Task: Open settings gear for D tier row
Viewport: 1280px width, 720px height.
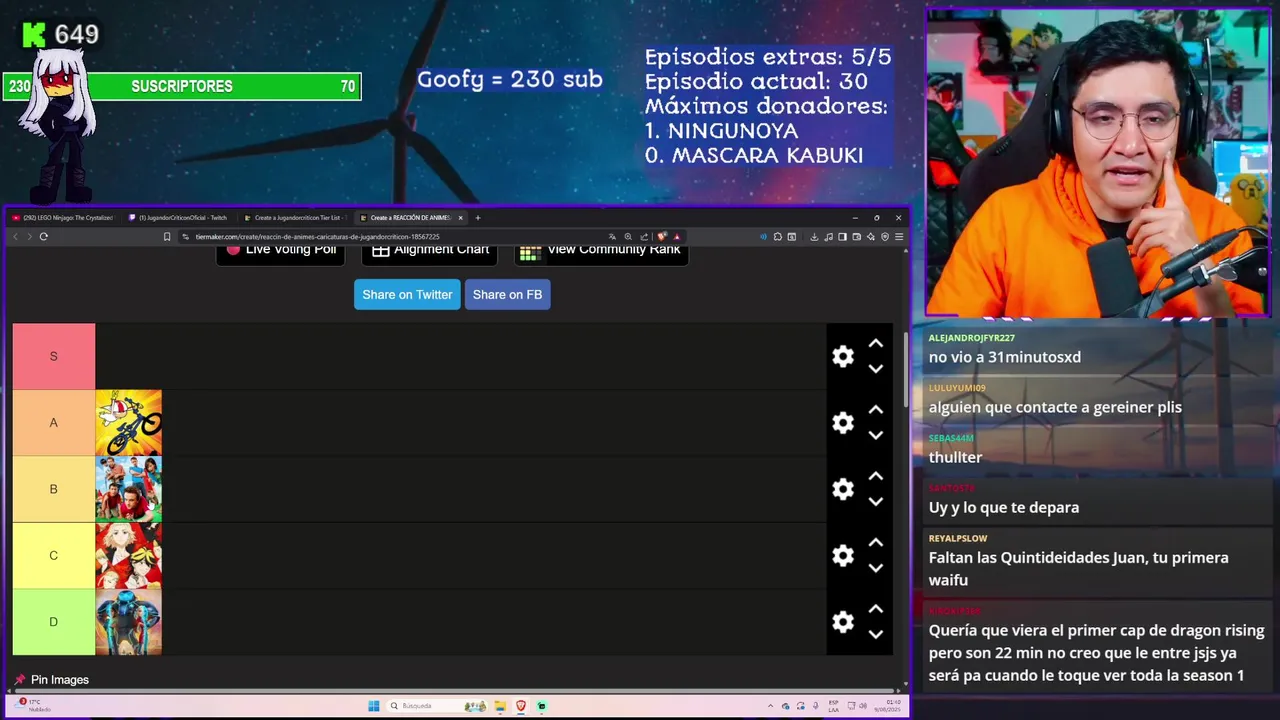Action: 843,622
